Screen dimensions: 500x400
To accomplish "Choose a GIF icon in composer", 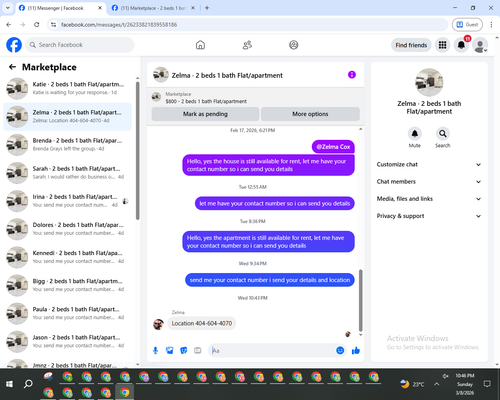I will click(198, 350).
